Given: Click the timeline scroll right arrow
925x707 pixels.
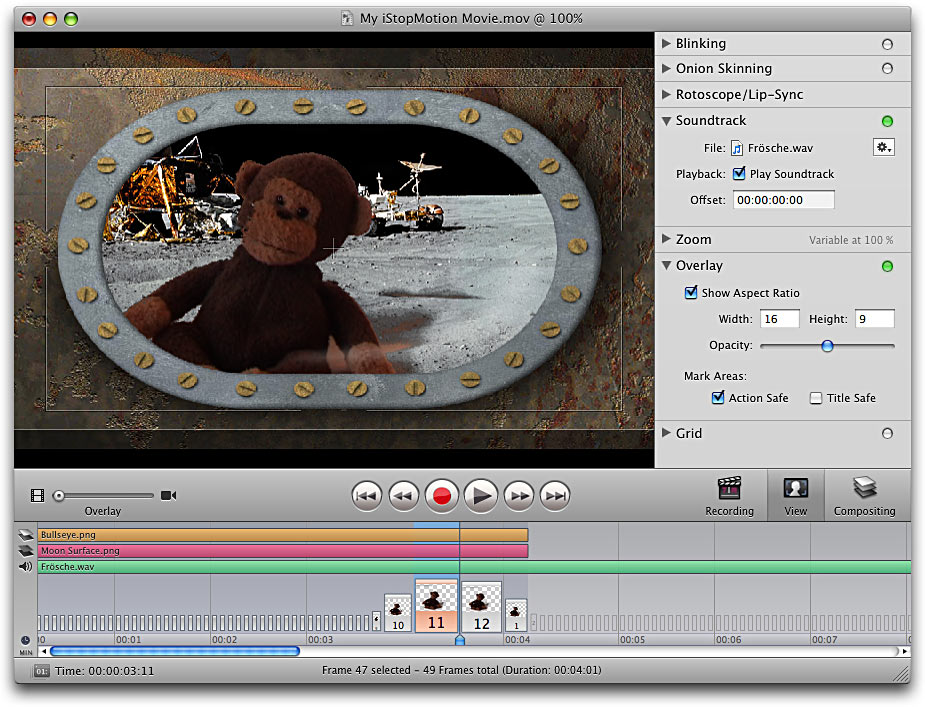Looking at the screenshot, I should (904, 652).
